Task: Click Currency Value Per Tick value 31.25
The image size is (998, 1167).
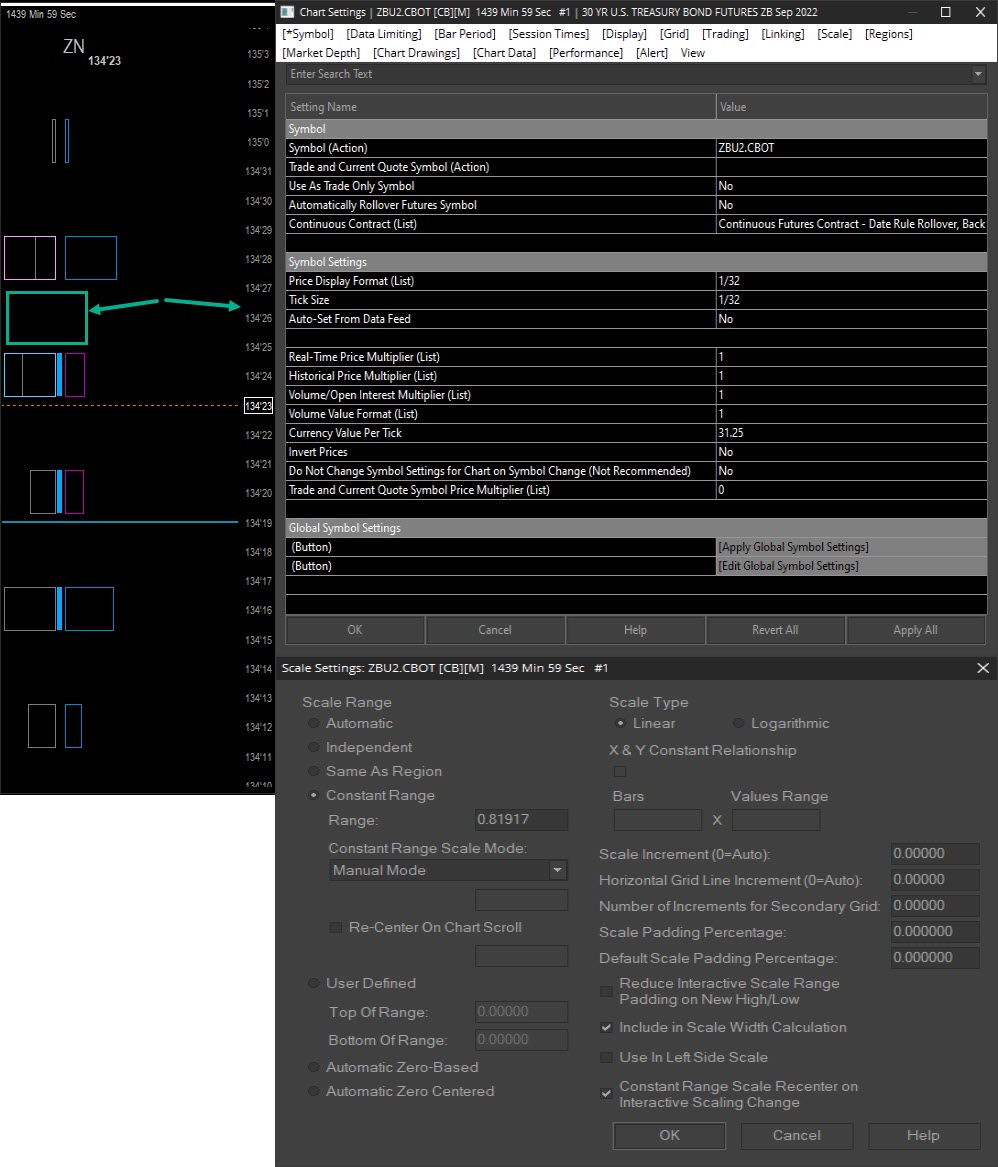Action: tap(851, 433)
